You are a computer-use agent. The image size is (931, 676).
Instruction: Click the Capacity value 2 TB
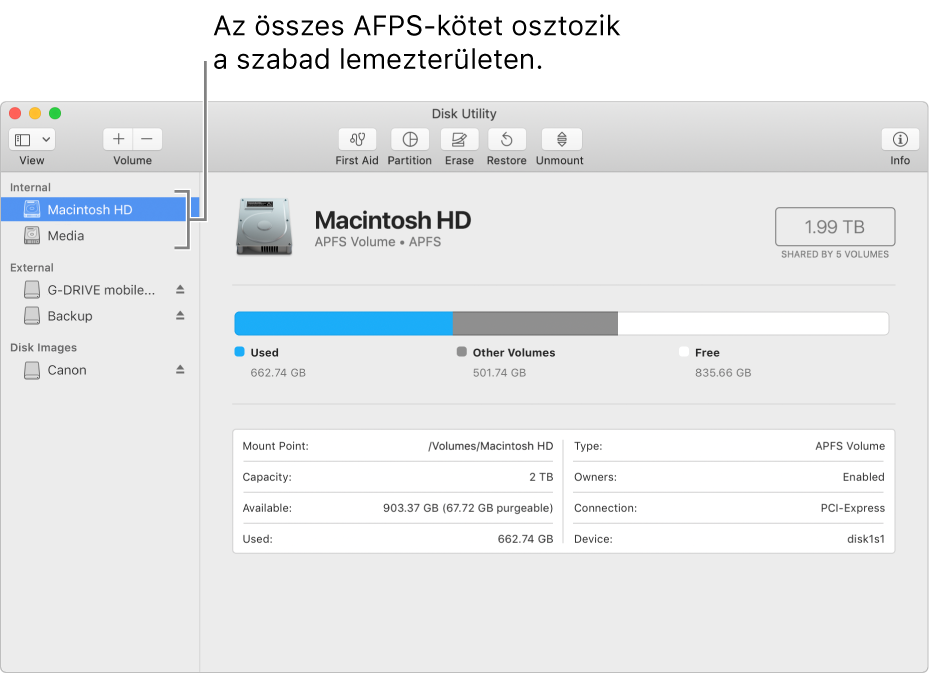pos(541,477)
